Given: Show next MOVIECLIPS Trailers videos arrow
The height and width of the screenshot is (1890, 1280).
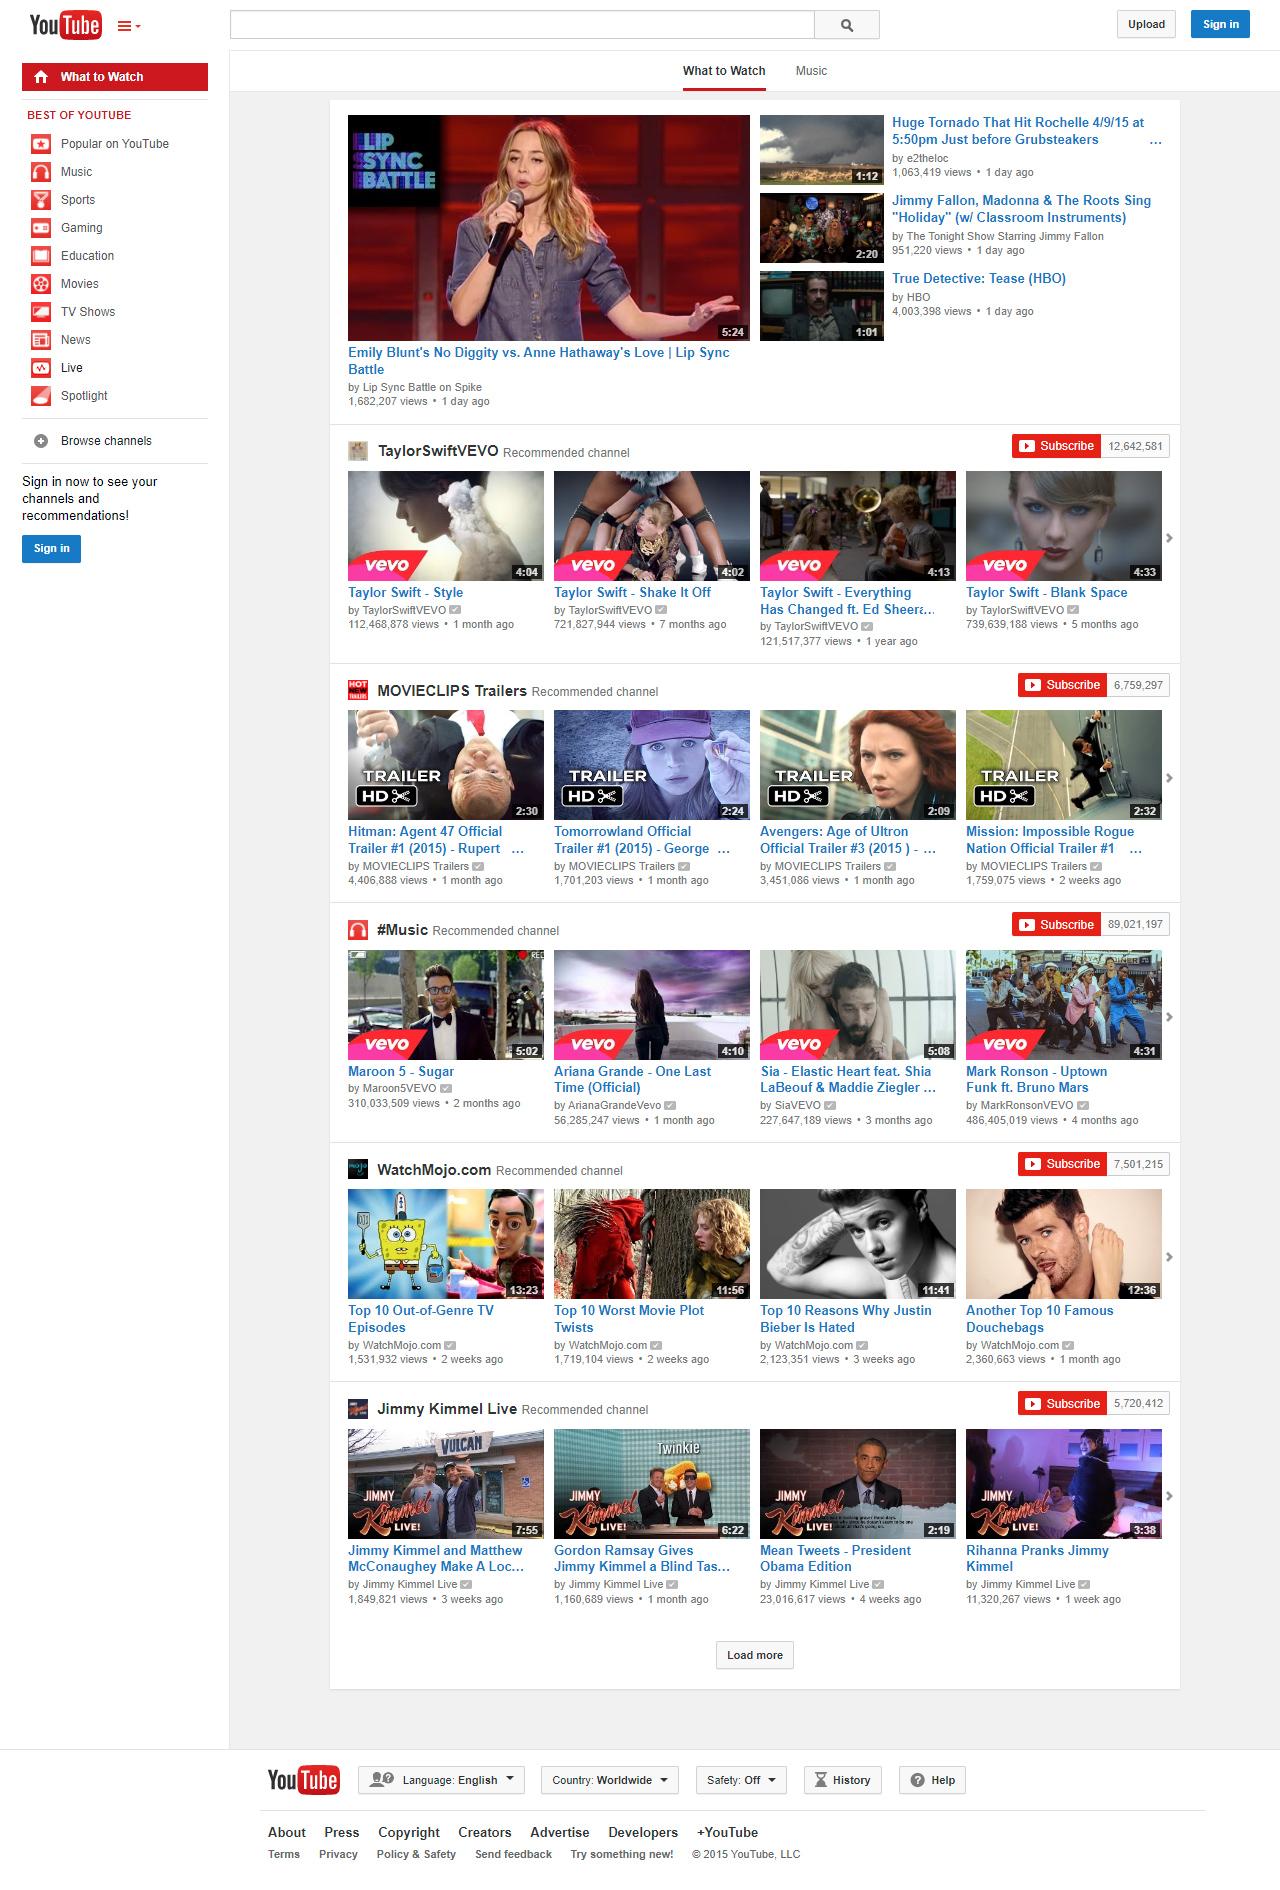Looking at the screenshot, I should coord(1169,778).
